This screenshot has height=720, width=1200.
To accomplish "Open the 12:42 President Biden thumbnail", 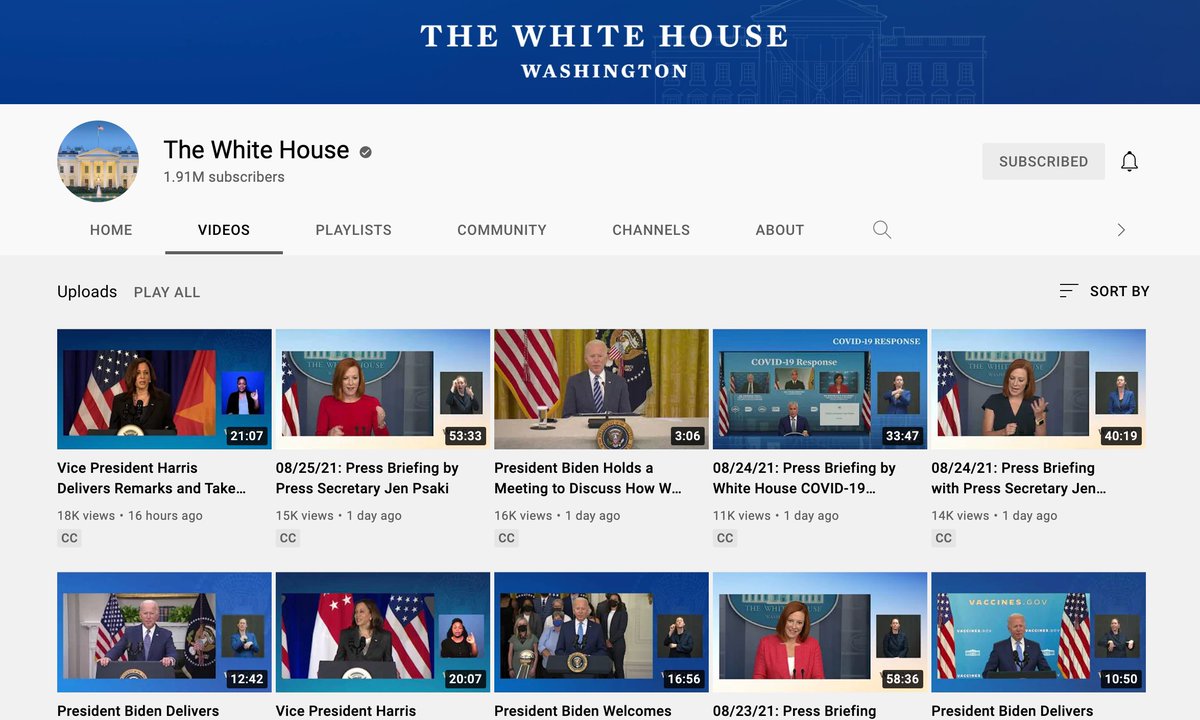I will point(164,632).
